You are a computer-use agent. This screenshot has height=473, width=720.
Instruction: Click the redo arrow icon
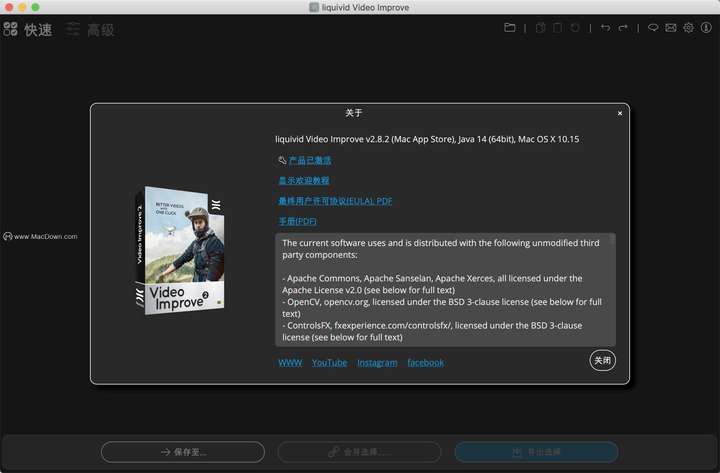pos(623,28)
